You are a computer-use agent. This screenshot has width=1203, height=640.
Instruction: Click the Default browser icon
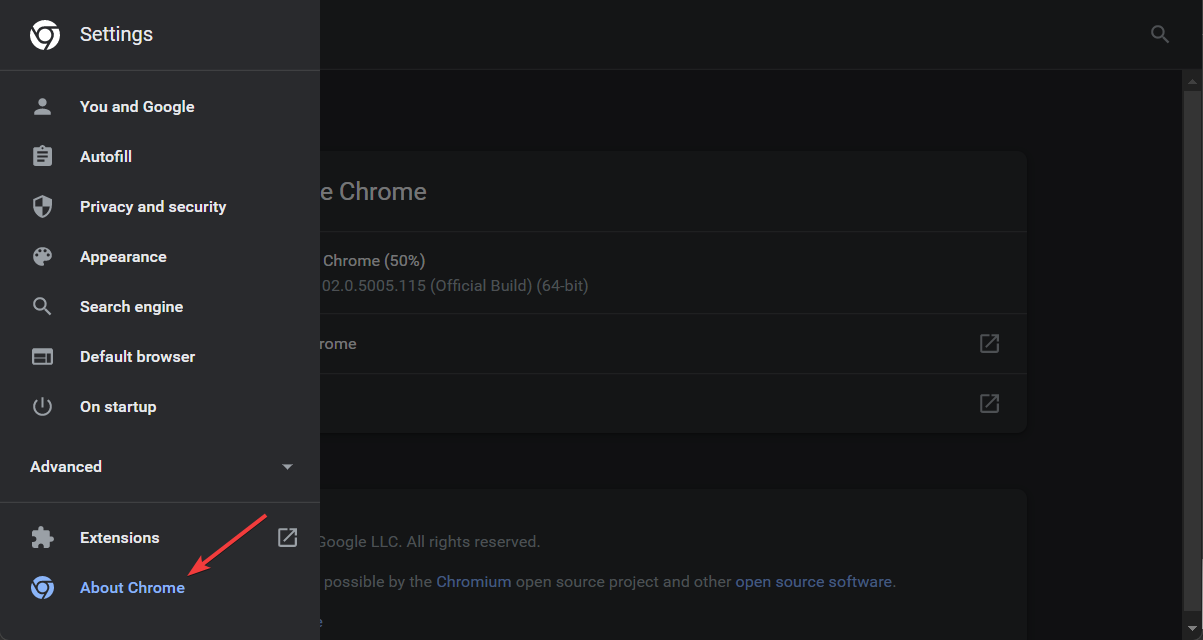point(42,356)
